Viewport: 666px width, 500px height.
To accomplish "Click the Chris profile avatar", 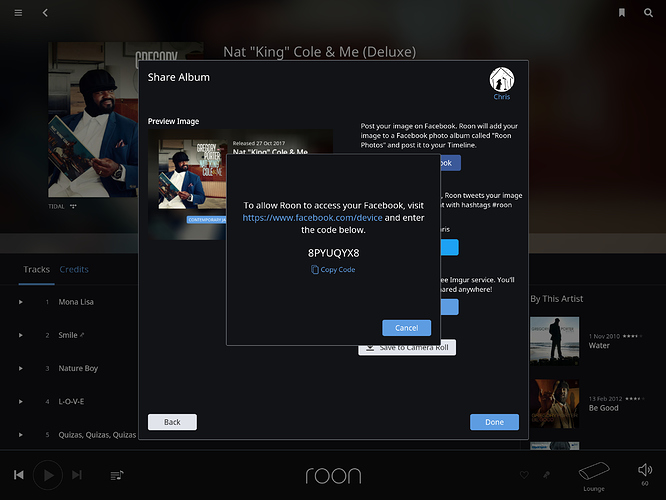I will (502, 79).
